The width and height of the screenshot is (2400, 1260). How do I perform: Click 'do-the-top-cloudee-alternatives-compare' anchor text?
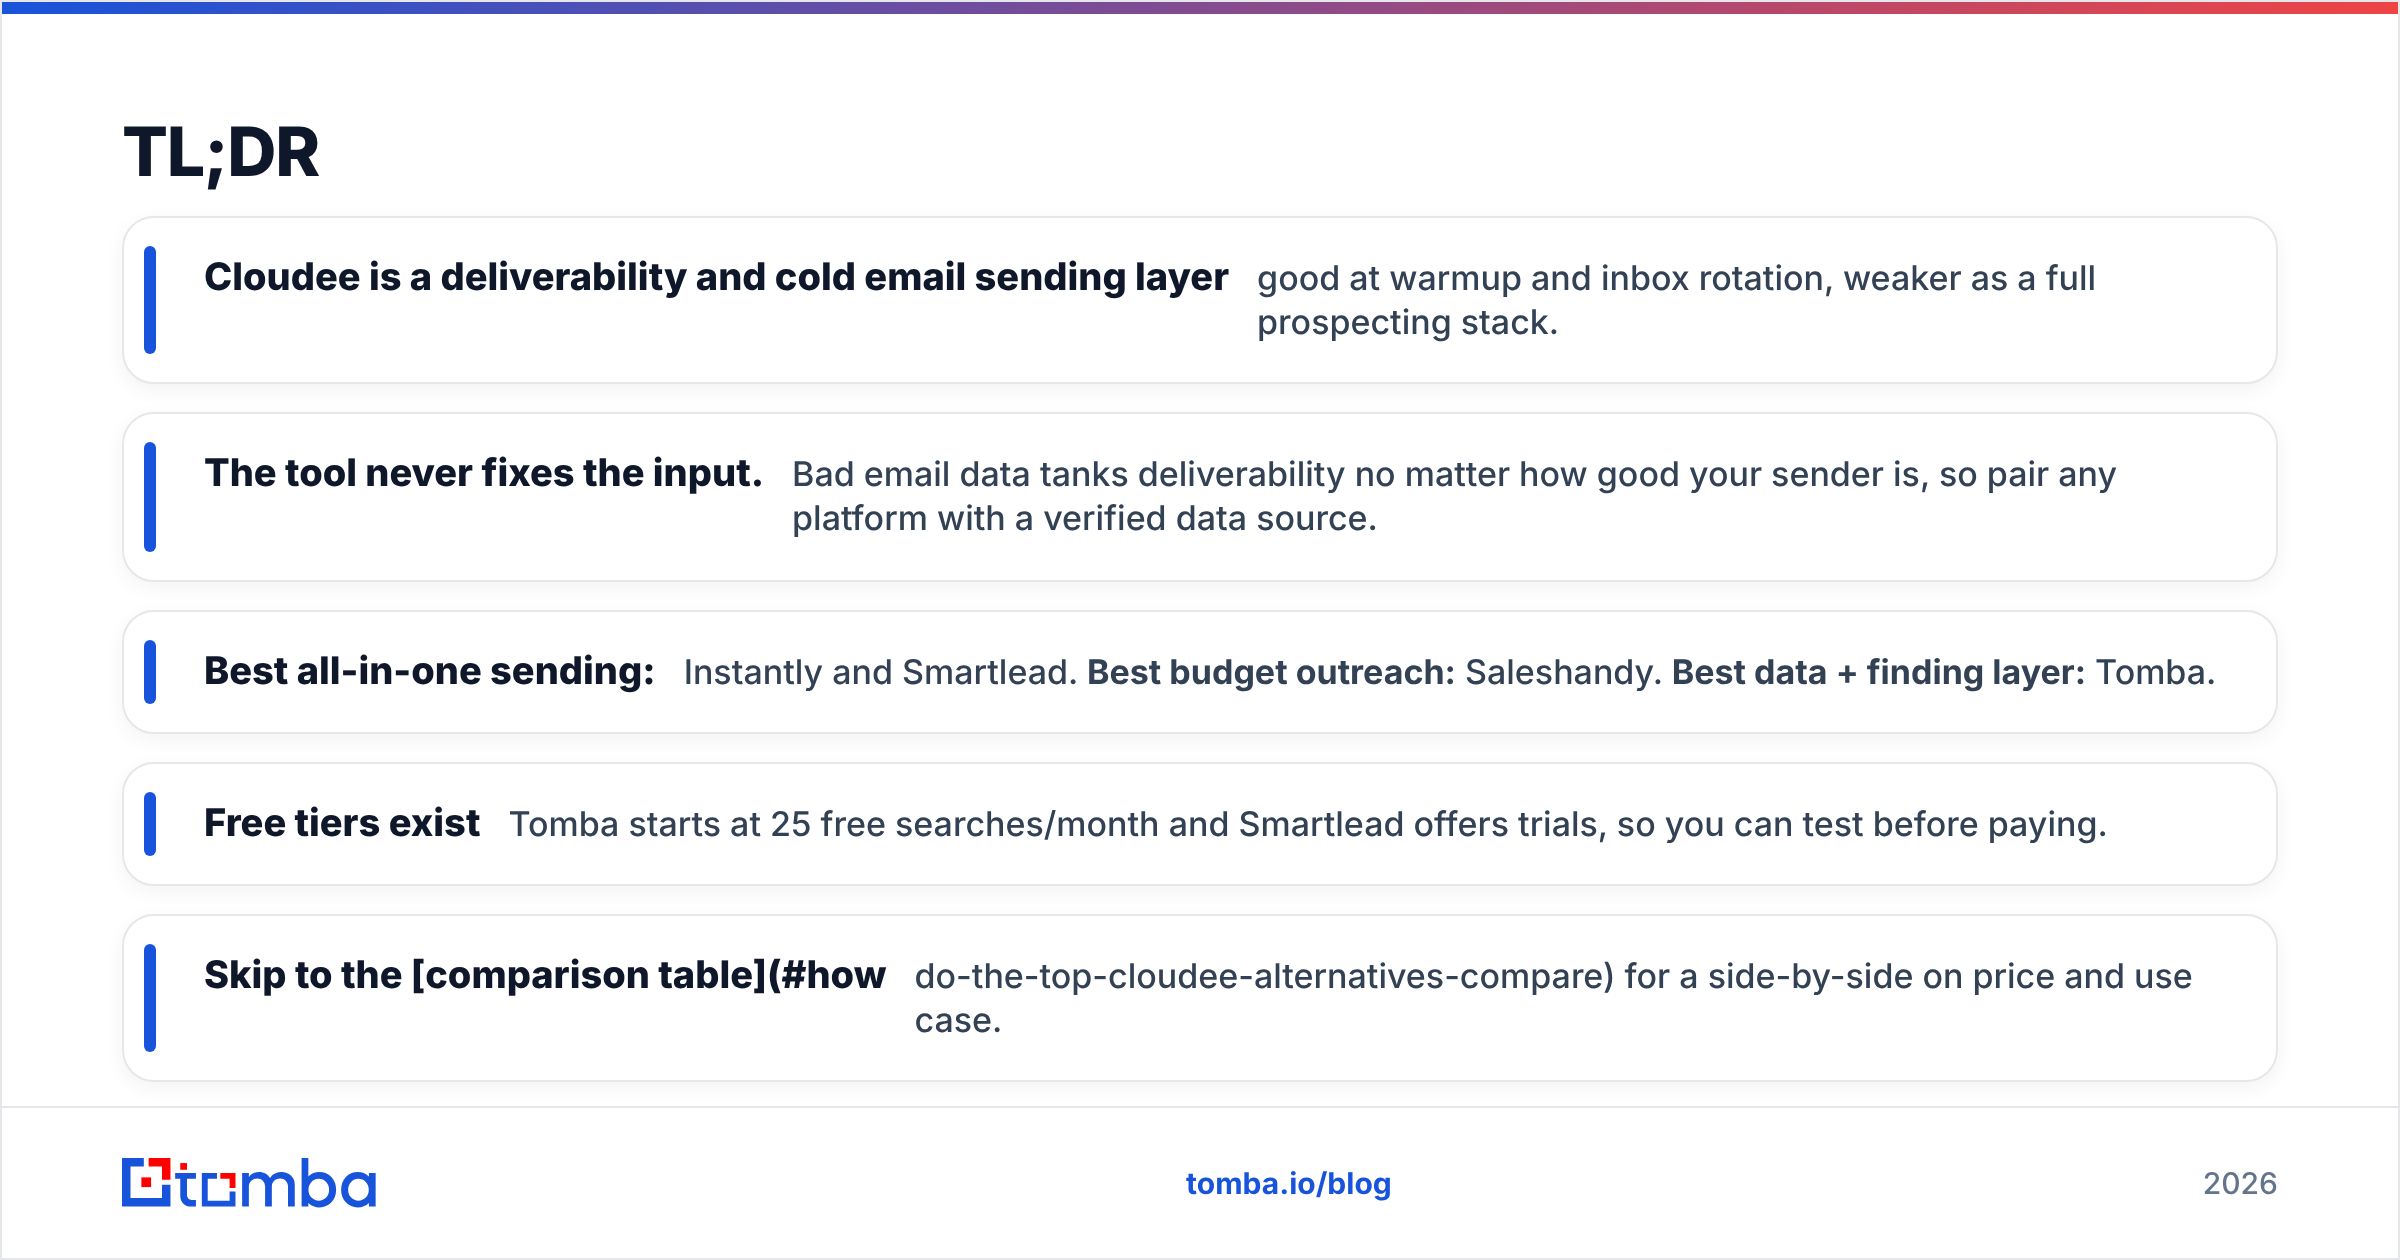1264,976
